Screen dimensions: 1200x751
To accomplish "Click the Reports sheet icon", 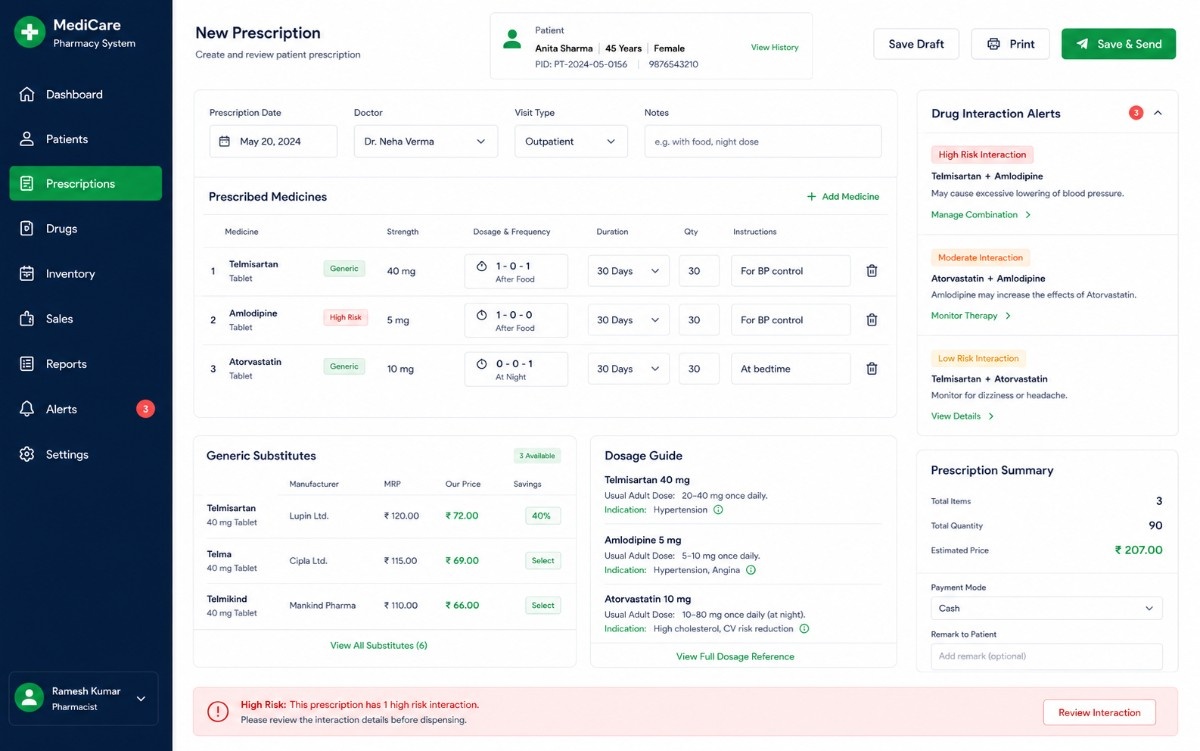I will click(27, 364).
